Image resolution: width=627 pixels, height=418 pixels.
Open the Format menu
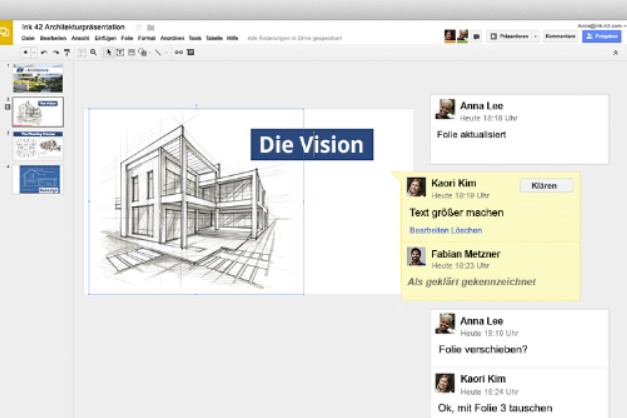click(x=146, y=38)
